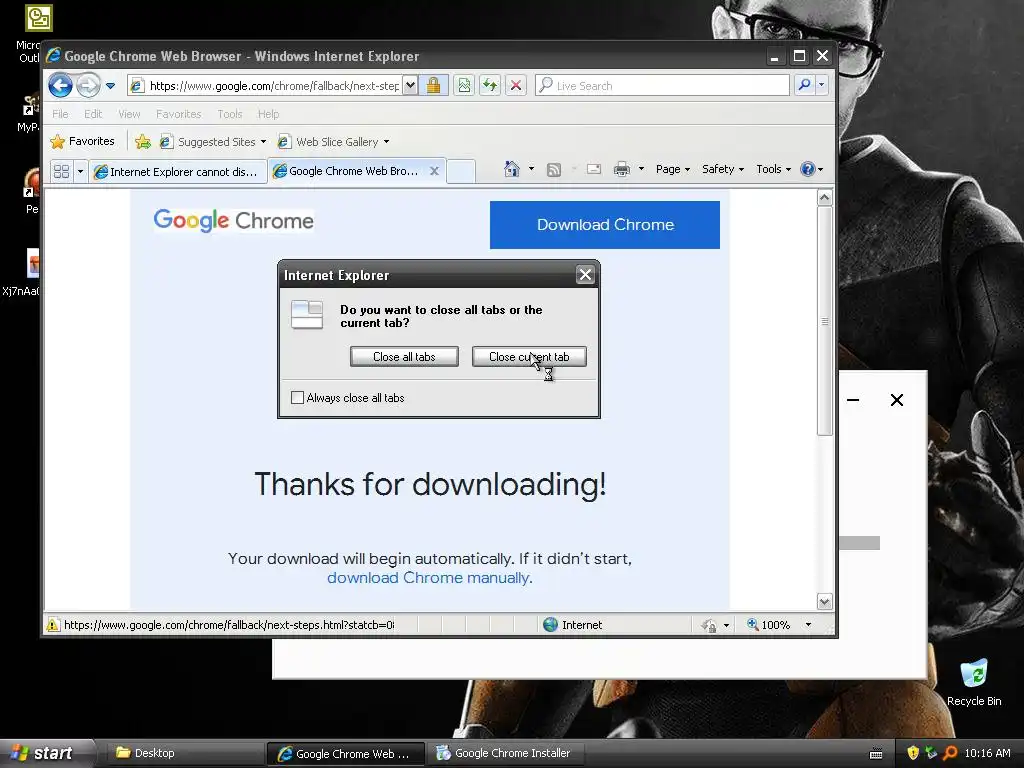Click the orange search tray icon
Screen dimensions: 1024x768
click(x=950, y=753)
